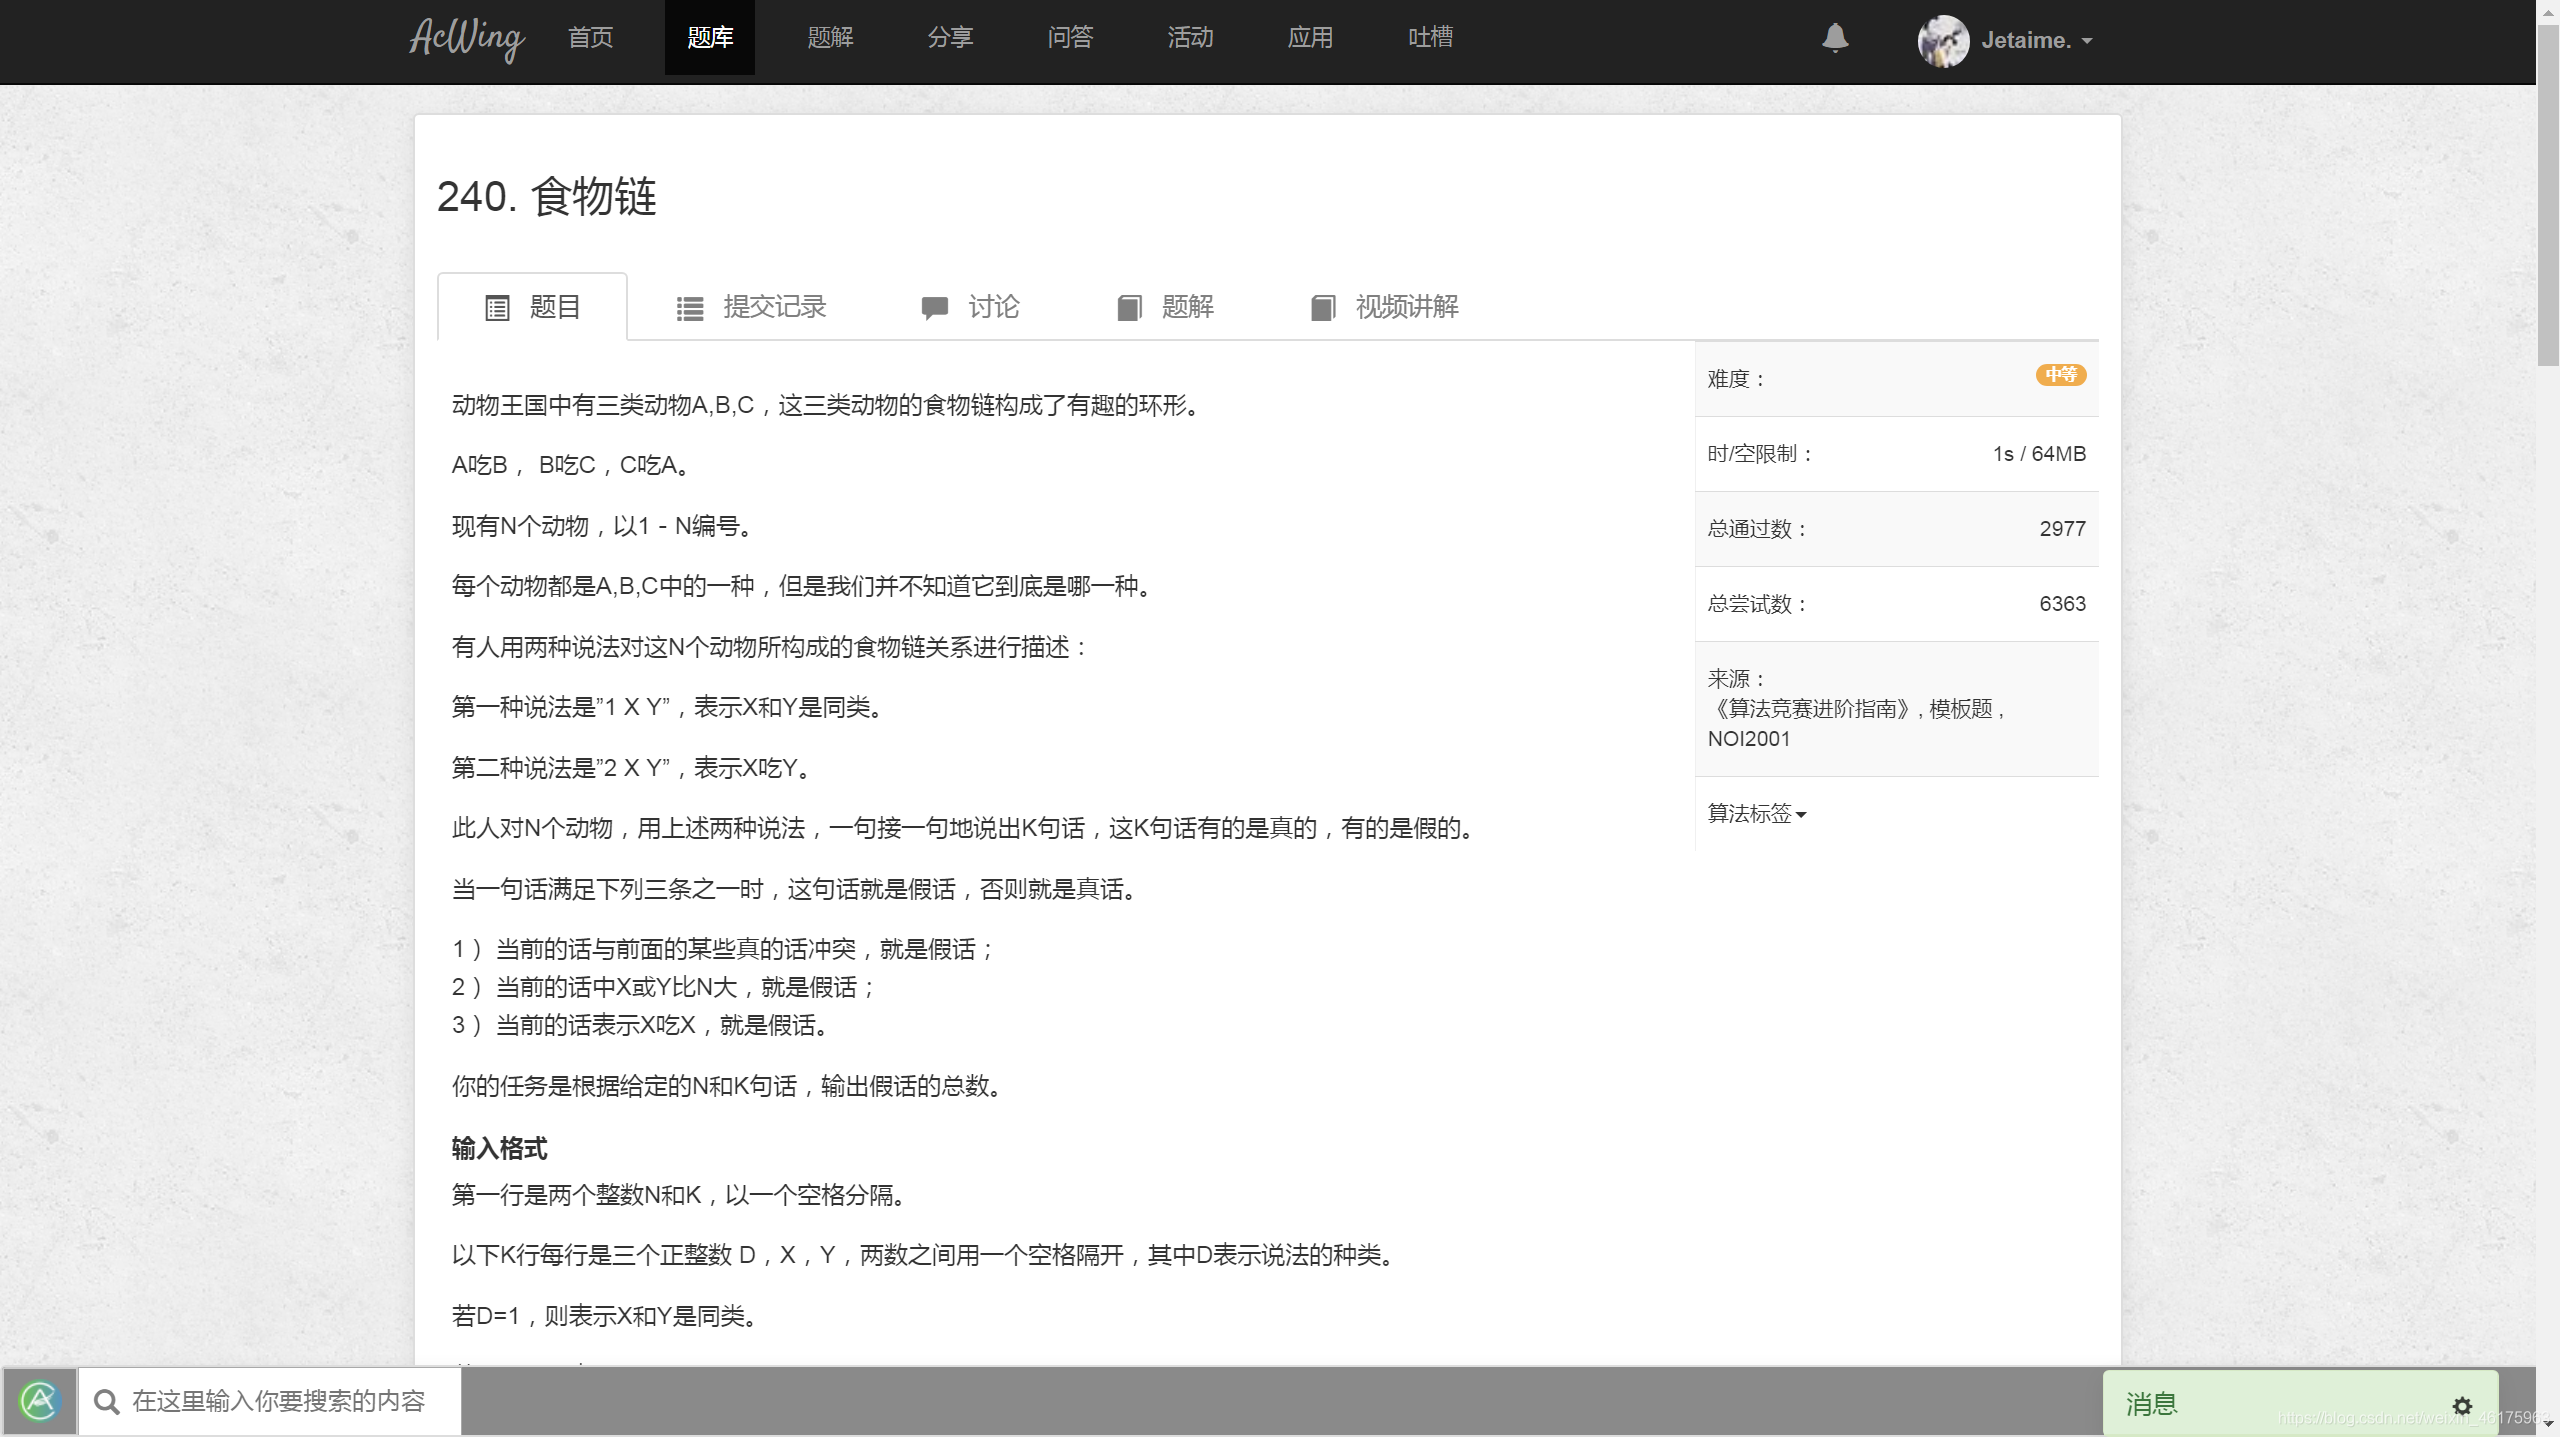Click the book icon on 视频讲解 tab
Screen dimensions: 2560x1437
pos(1323,308)
